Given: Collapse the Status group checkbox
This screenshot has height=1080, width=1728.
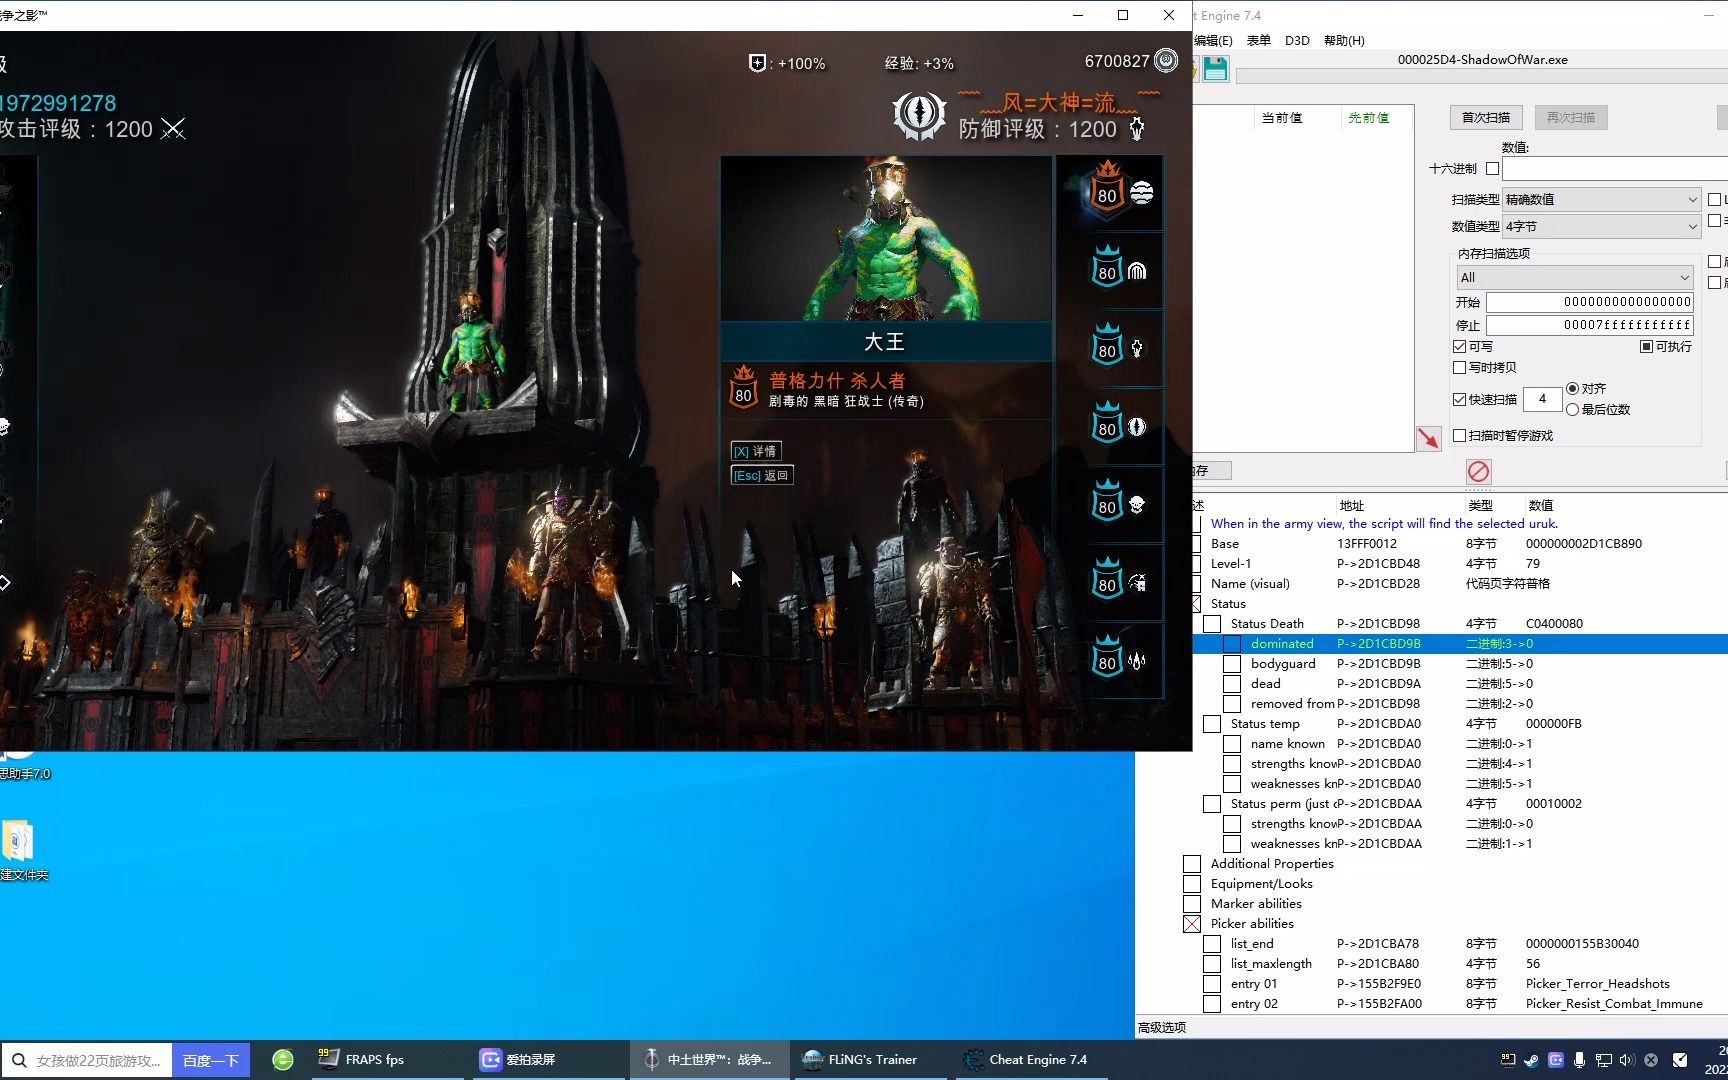Looking at the screenshot, I should 1195,604.
